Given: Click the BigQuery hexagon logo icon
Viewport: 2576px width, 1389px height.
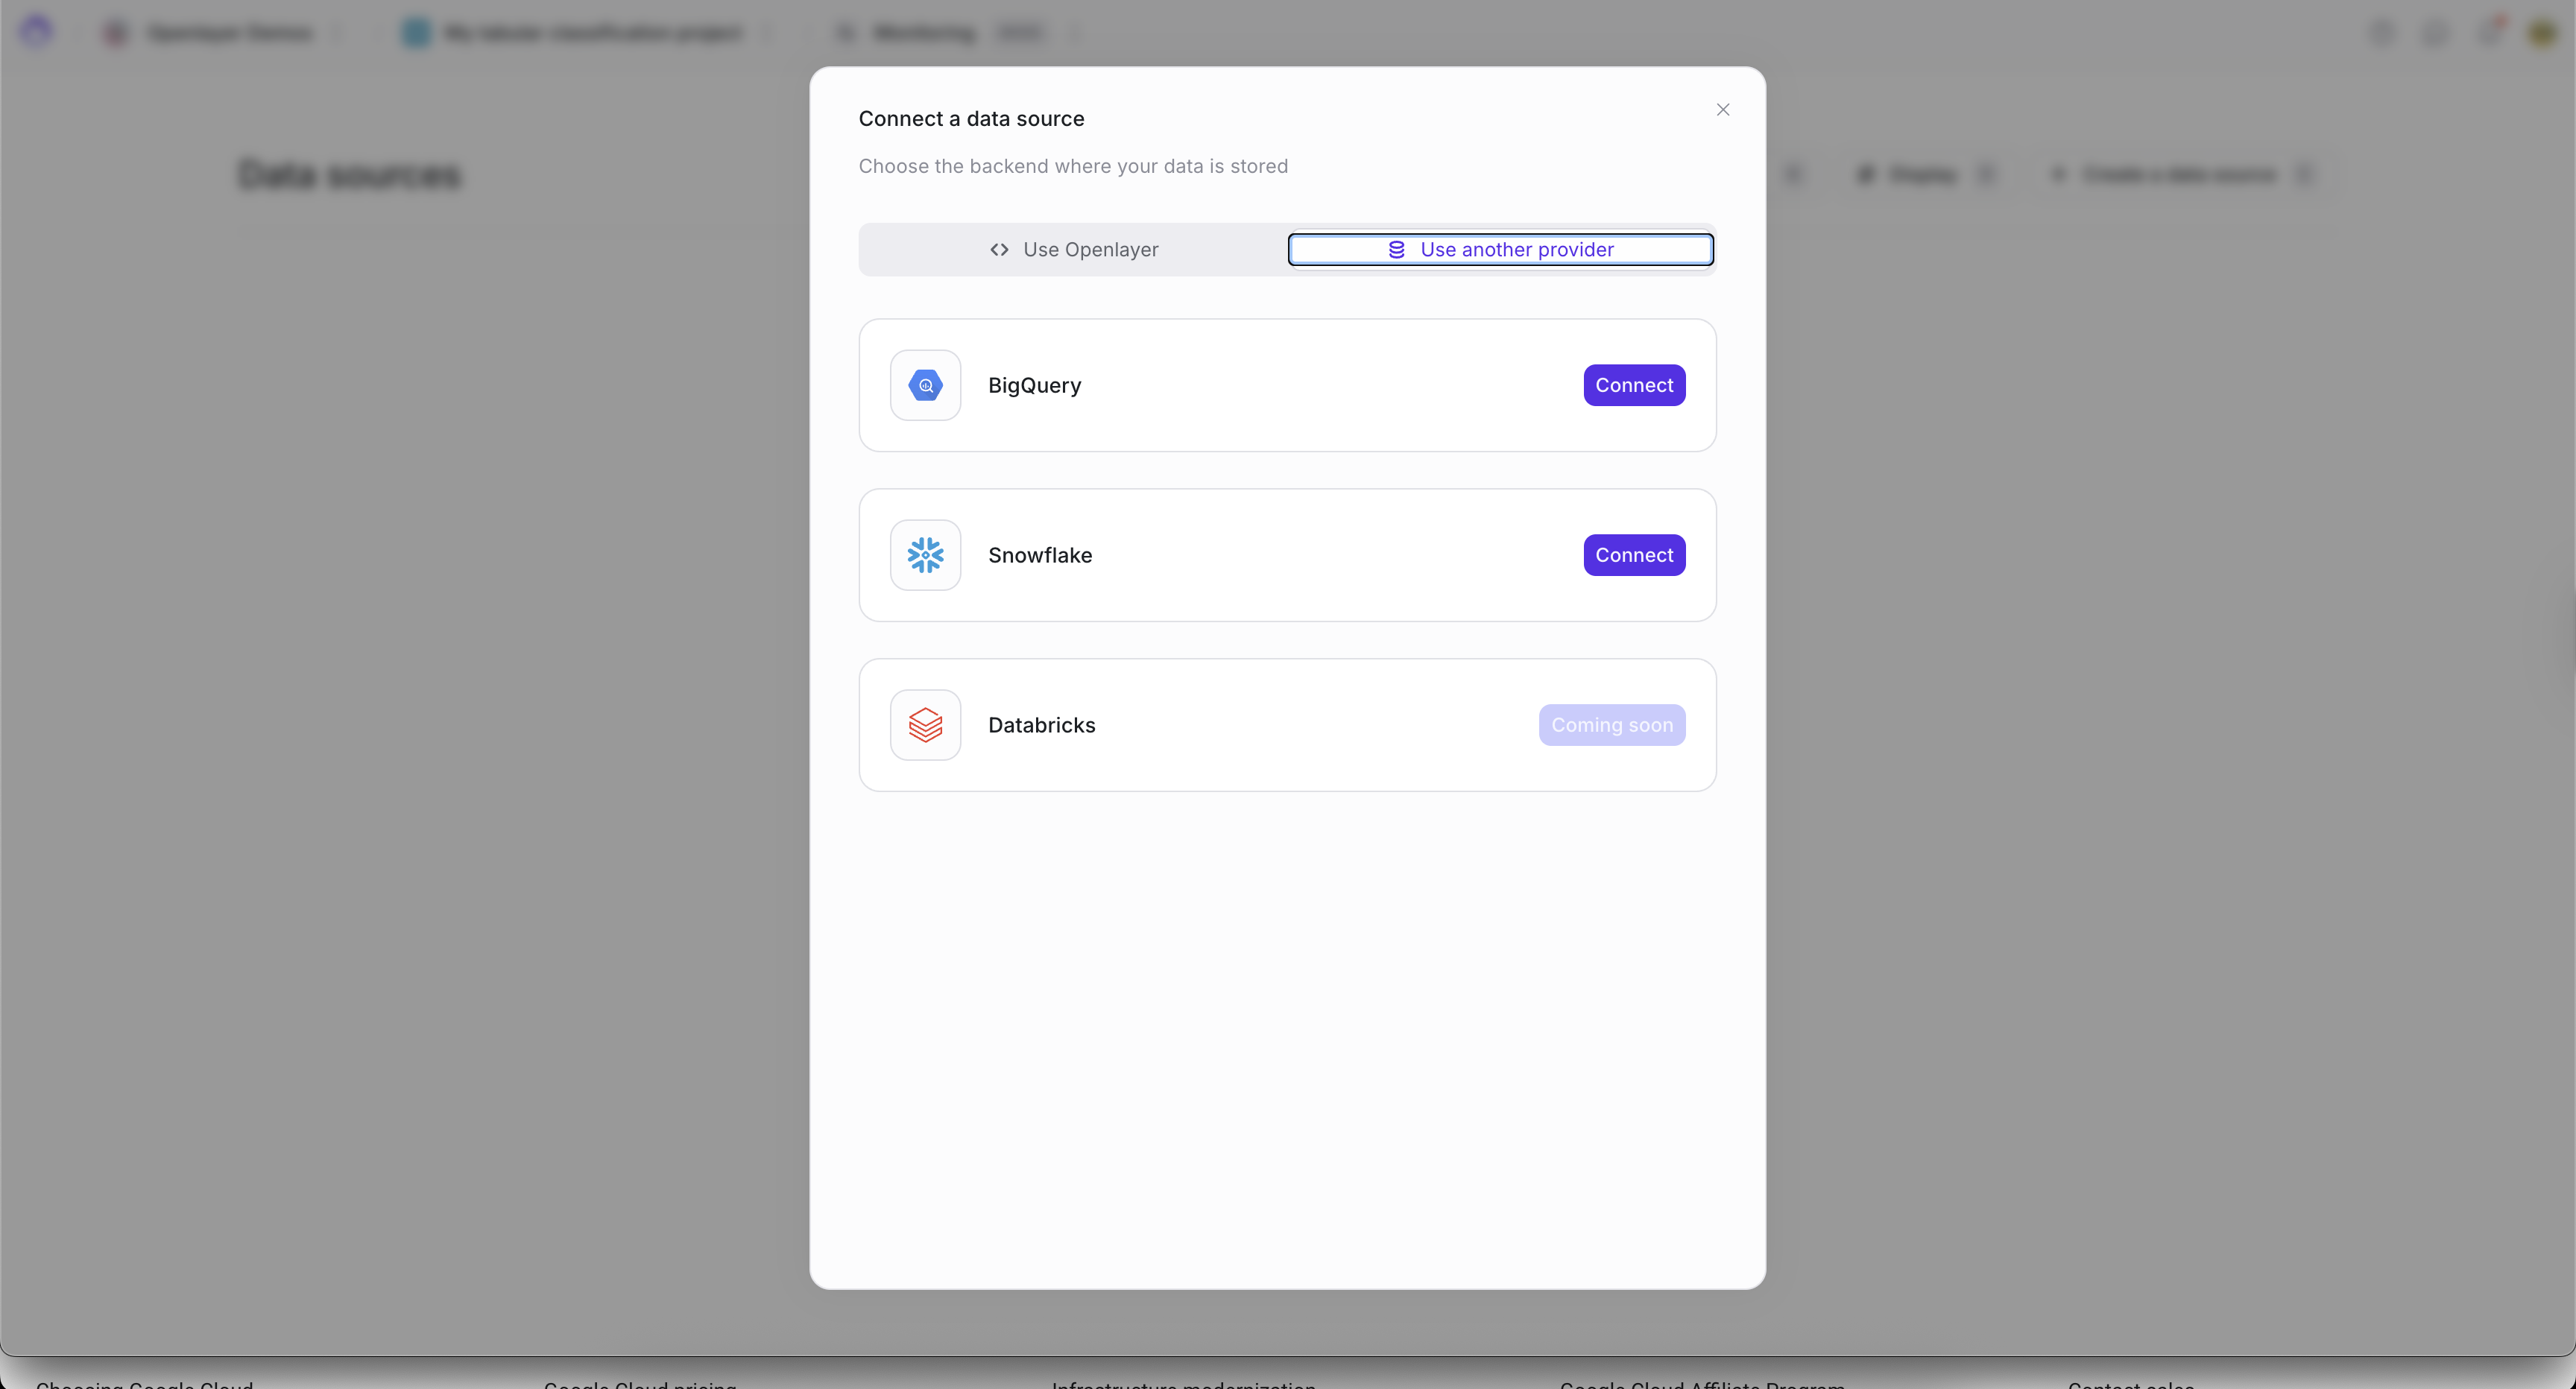Looking at the screenshot, I should [925, 385].
